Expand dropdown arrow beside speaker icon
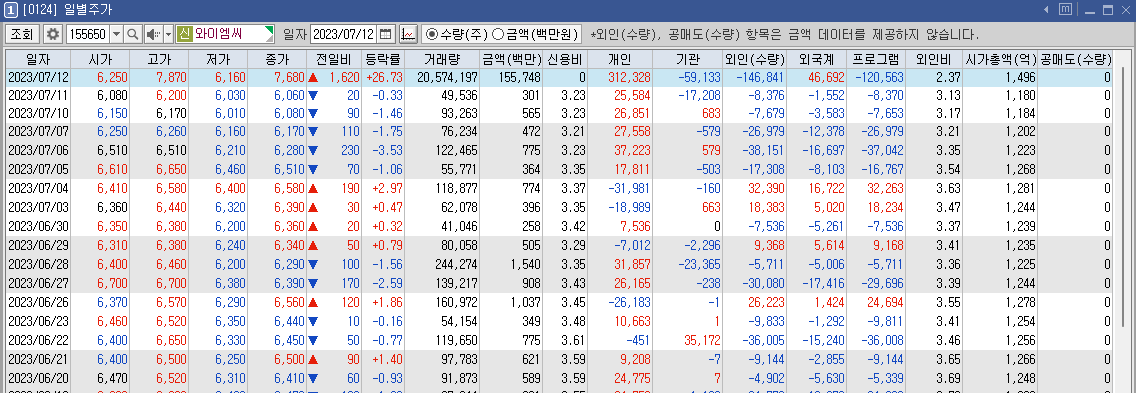Viewport: 1136px width, 393px height. (x=169, y=34)
